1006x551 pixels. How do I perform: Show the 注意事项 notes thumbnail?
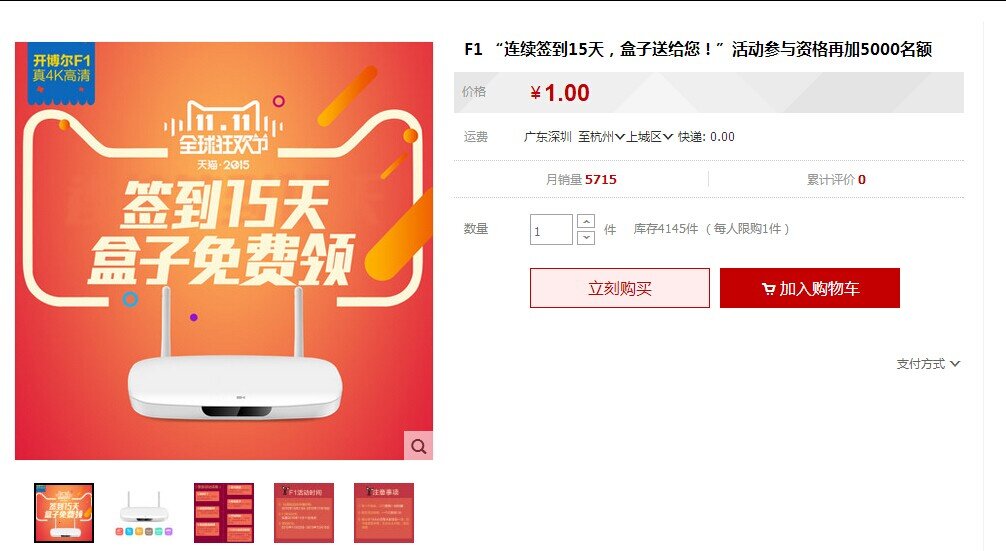(384, 513)
